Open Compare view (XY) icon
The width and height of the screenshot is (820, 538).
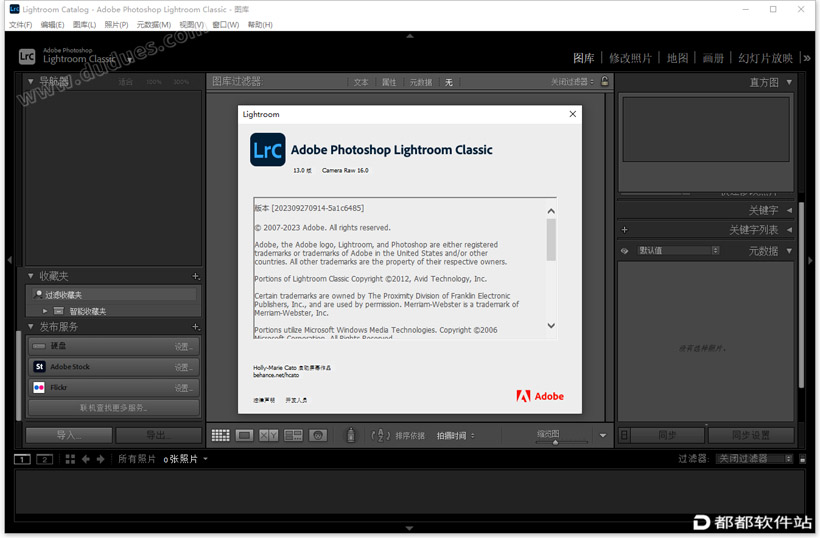click(269, 436)
